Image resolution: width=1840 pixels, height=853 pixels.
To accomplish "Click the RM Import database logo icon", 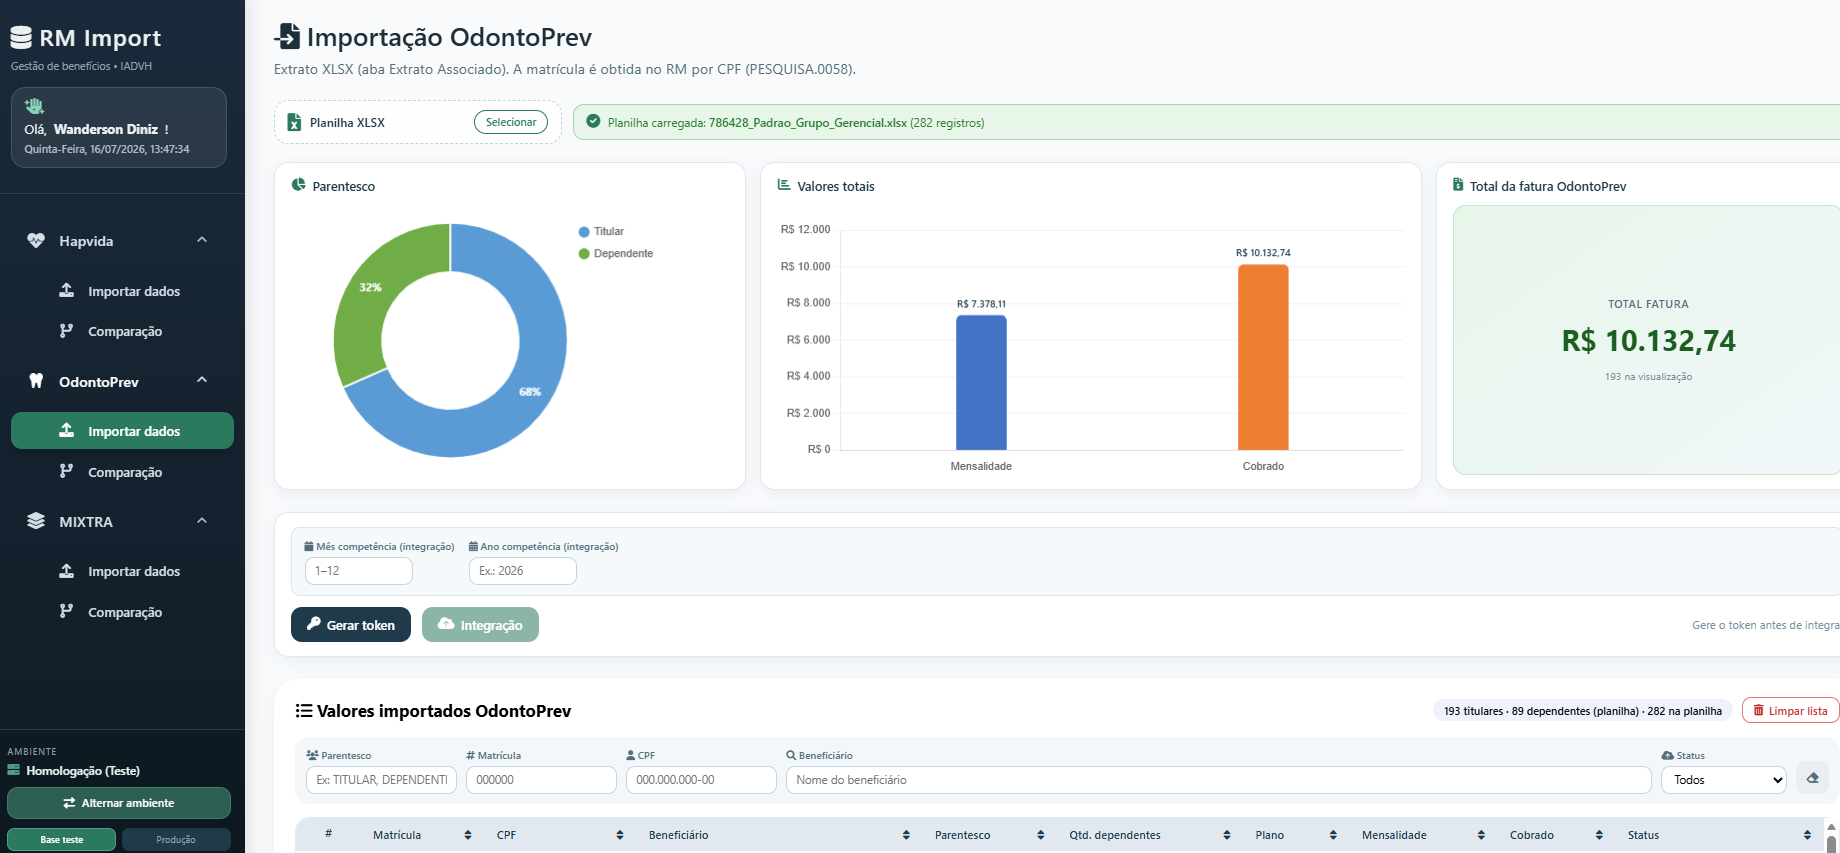I will 21,38.
